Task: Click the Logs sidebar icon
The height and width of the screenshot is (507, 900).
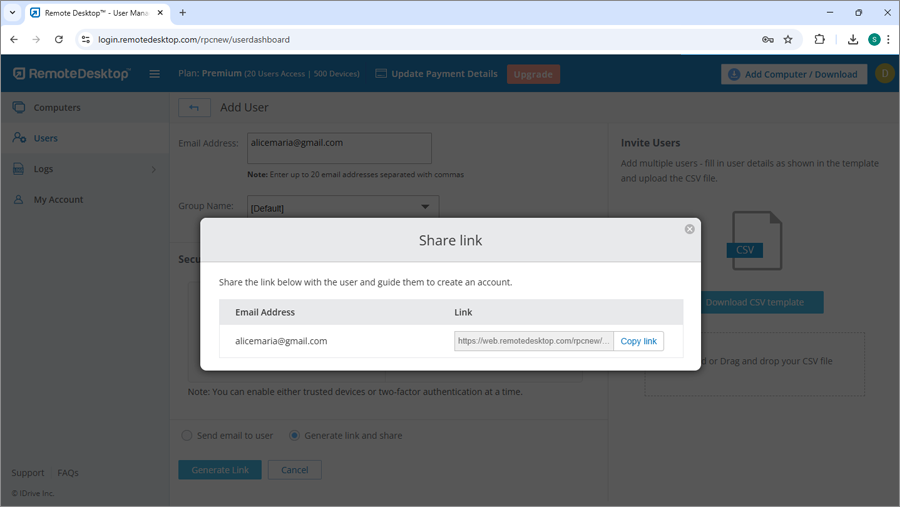Action: pyautogui.click(x=18, y=169)
